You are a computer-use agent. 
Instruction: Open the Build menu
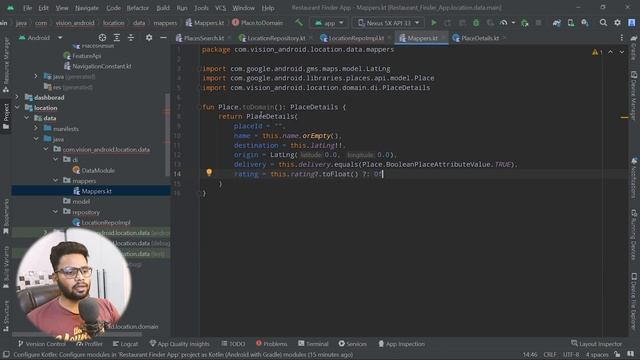[x=163, y=8]
